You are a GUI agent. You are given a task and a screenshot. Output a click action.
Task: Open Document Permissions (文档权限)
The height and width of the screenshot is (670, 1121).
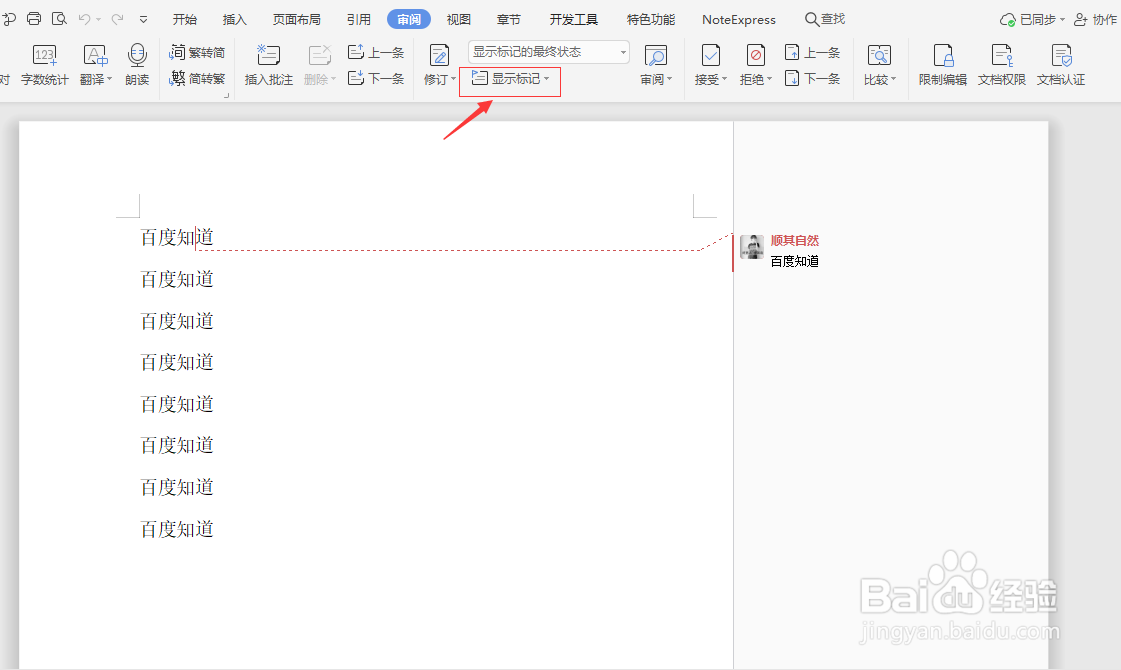pos(1002,64)
